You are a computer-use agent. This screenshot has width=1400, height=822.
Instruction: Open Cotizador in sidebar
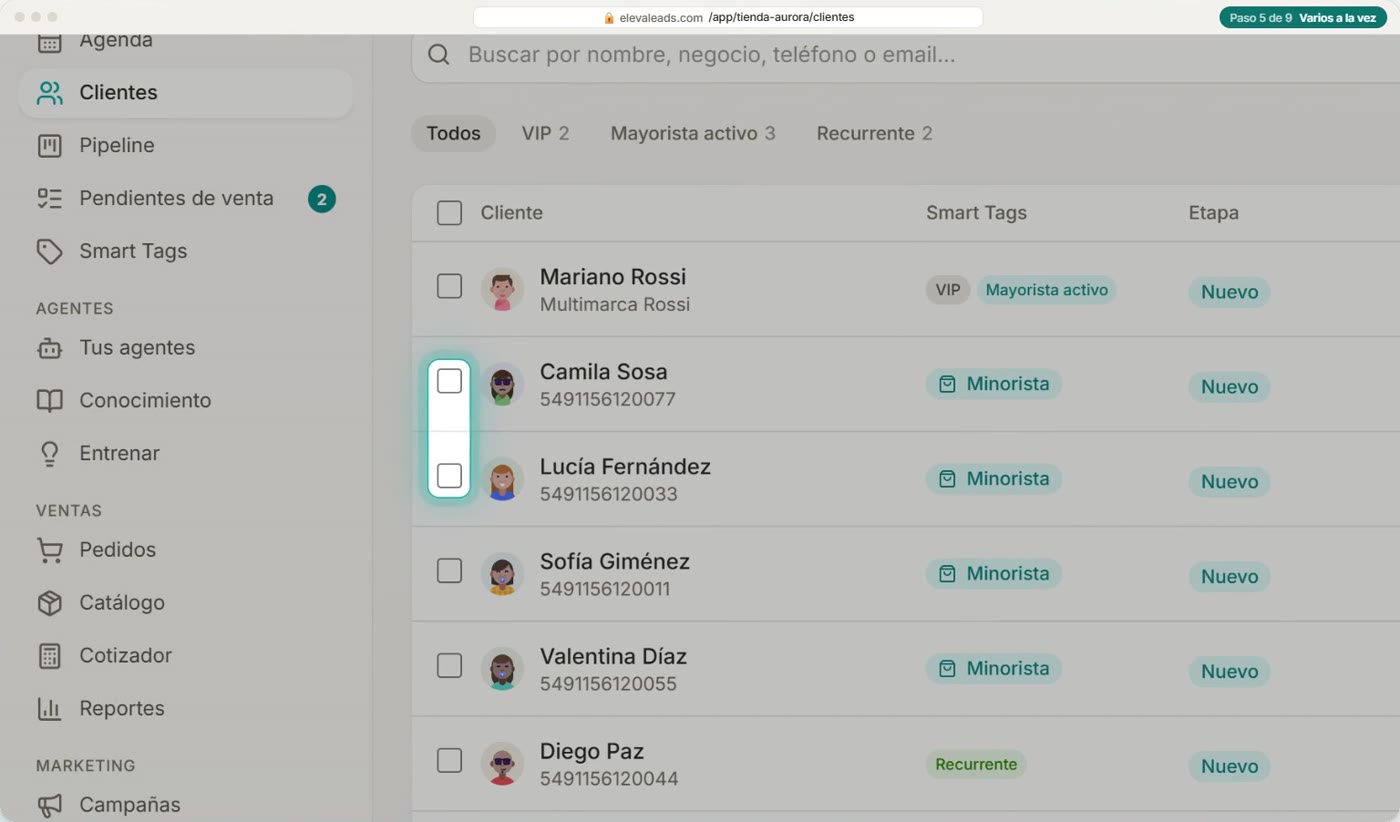click(186, 656)
